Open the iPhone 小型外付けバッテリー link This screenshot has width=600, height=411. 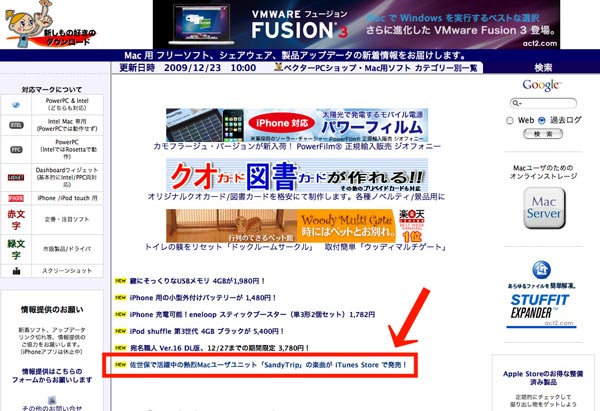202,298
